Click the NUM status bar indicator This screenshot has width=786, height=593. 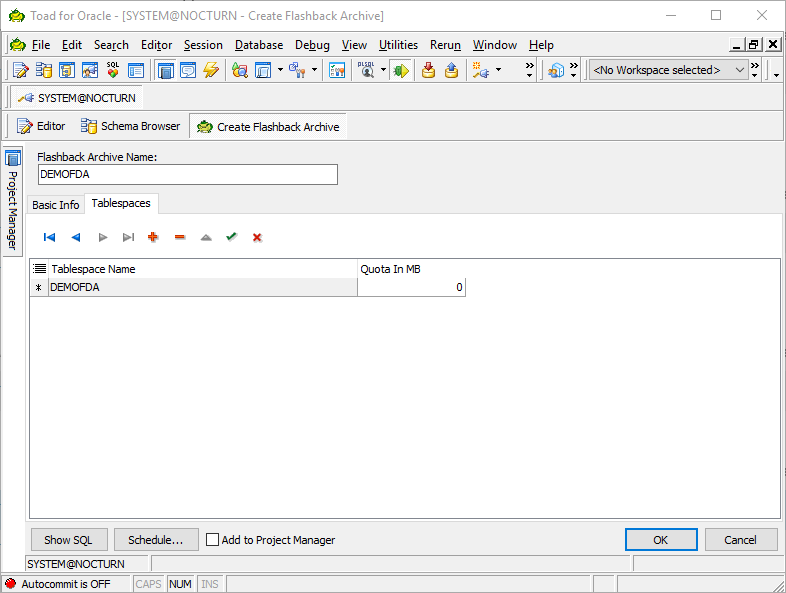[x=180, y=583]
